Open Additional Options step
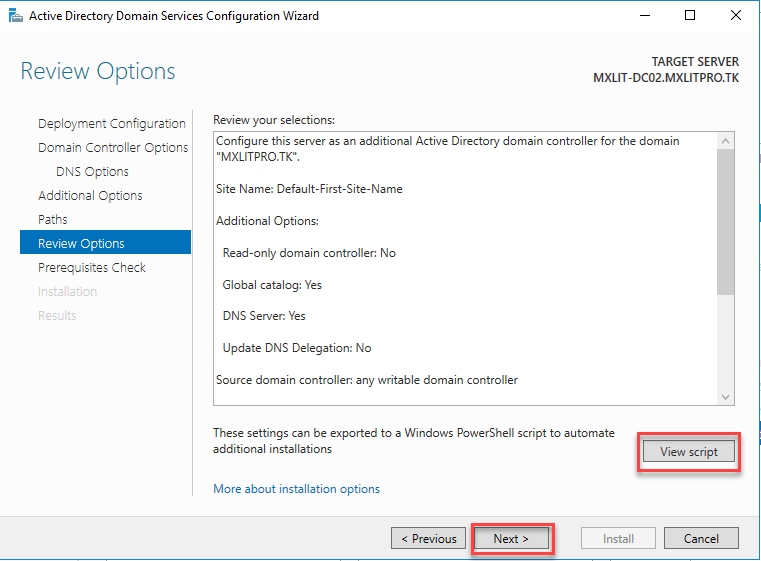 (x=90, y=196)
